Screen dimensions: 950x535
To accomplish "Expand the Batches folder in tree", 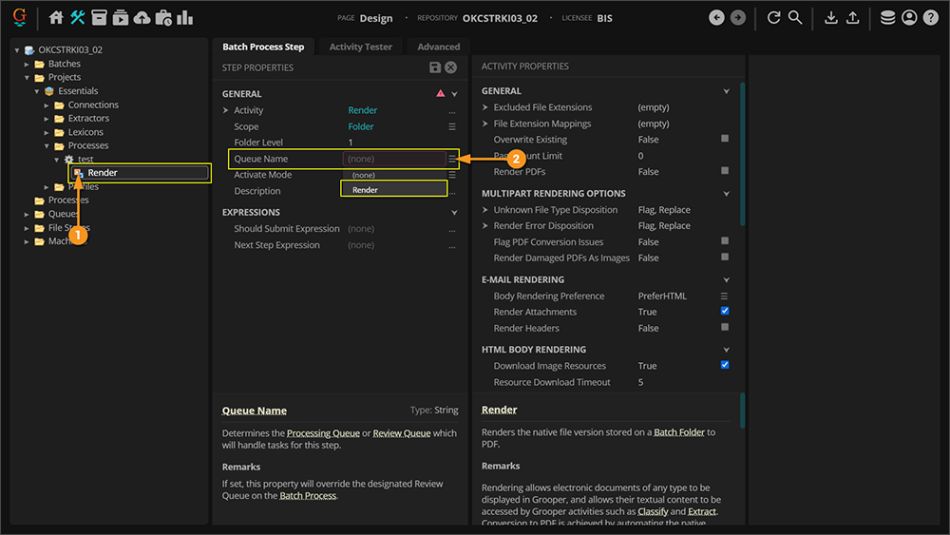I will click(28, 64).
